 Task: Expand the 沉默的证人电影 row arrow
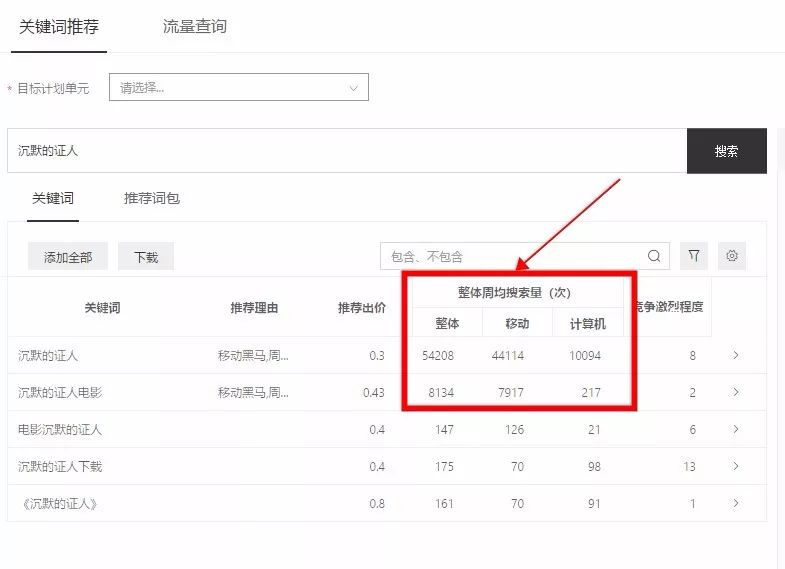point(736,392)
